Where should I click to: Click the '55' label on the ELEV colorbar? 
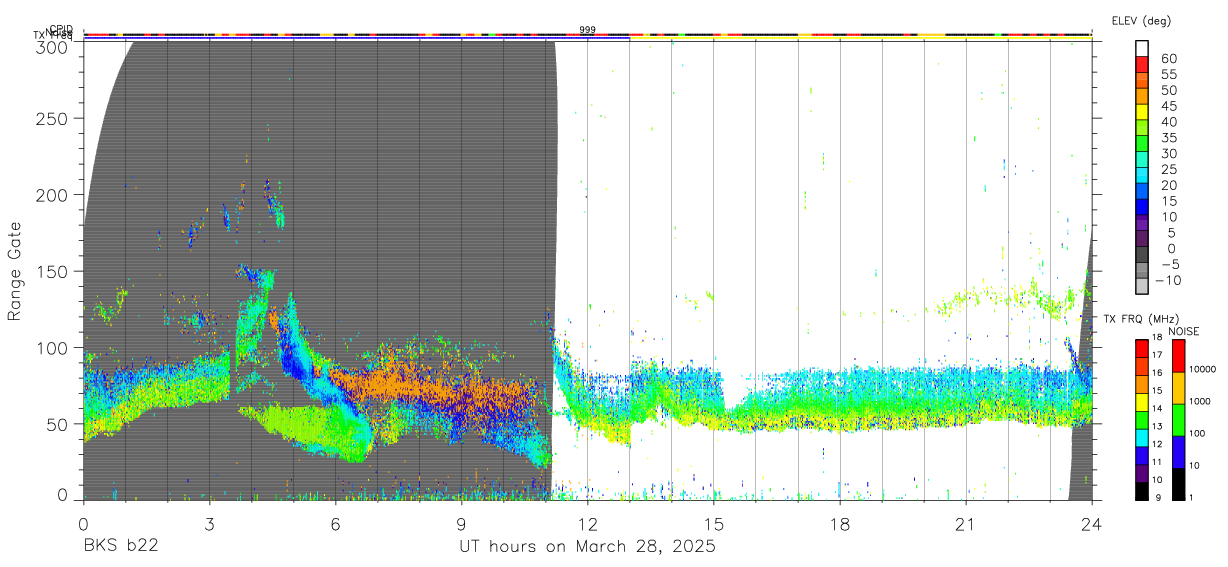(x=1170, y=74)
